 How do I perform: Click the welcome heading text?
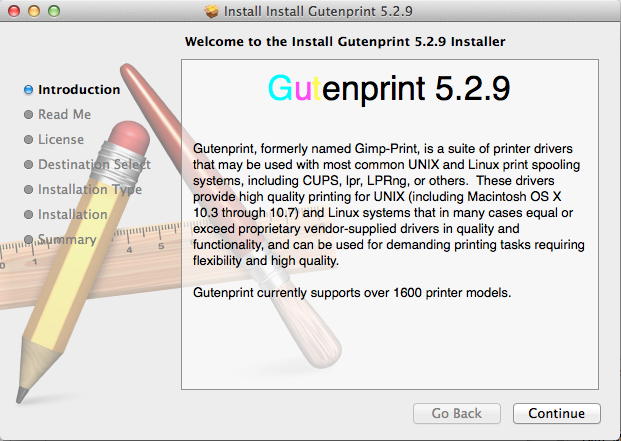tap(345, 42)
